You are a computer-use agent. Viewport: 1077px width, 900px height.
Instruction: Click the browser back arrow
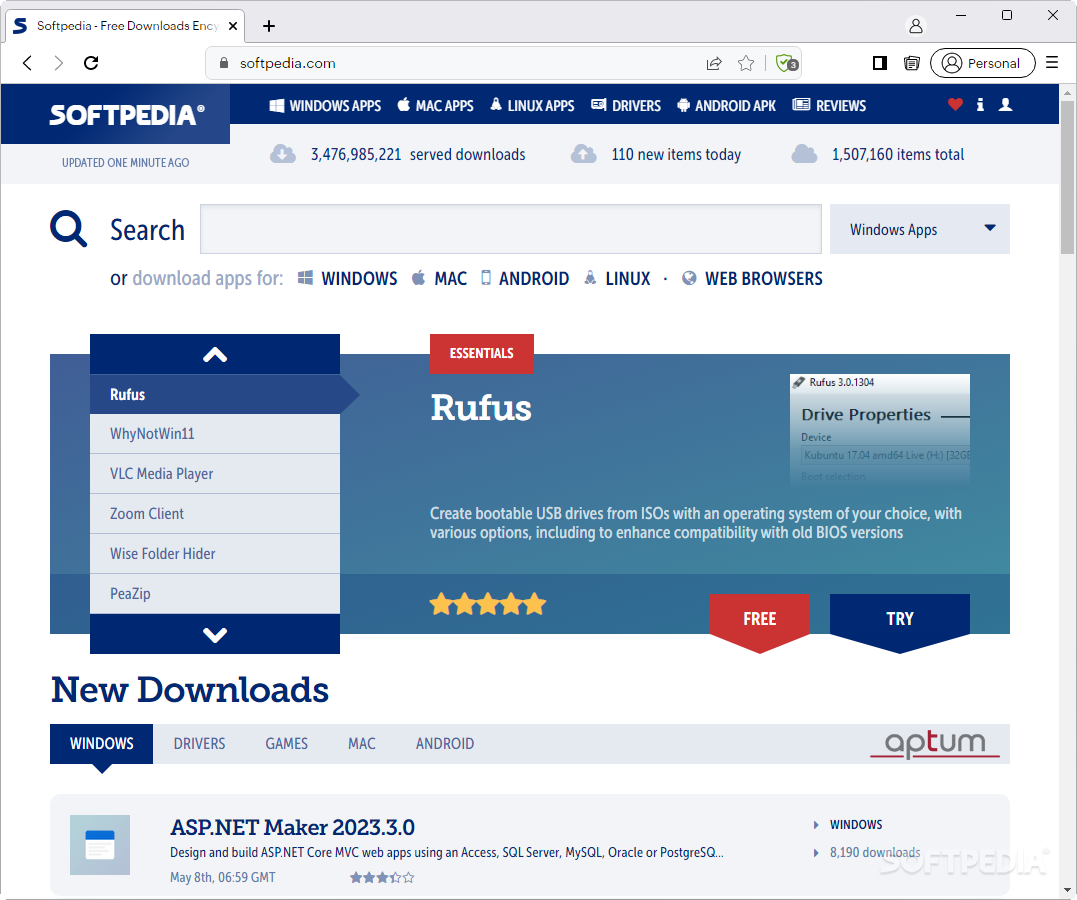(27, 63)
